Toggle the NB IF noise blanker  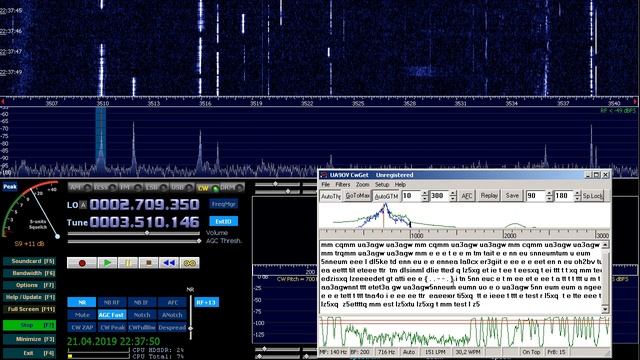[x=142, y=302]
